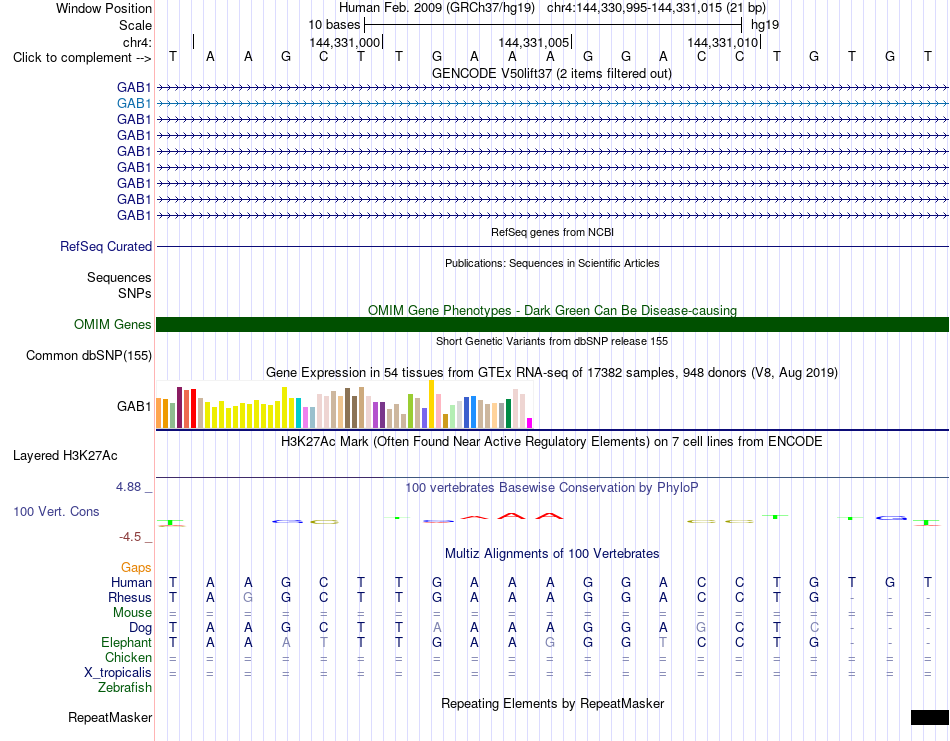The width and height of the screenshot is (950, 741).
Task: Click the orange "Gaps" label
Action: (x=136, y=568)
